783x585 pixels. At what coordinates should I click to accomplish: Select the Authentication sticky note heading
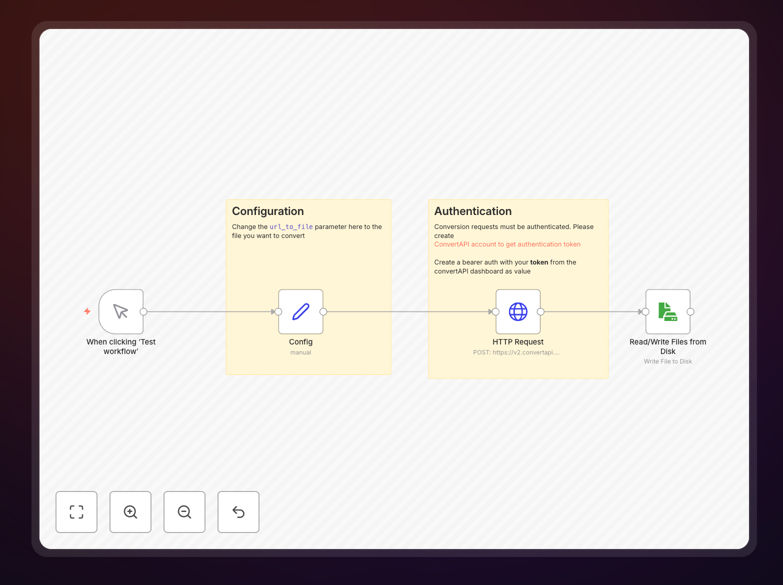[x=472, y=211]
